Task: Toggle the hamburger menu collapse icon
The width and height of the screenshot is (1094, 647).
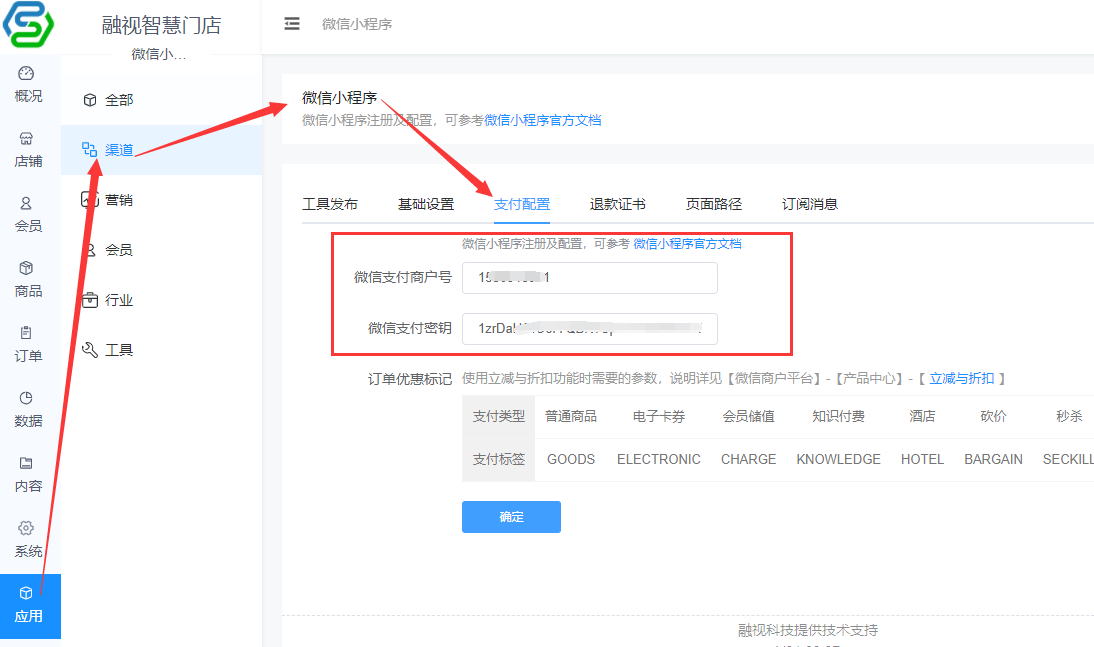Action: pyautogui.click(x=292, y=24)
